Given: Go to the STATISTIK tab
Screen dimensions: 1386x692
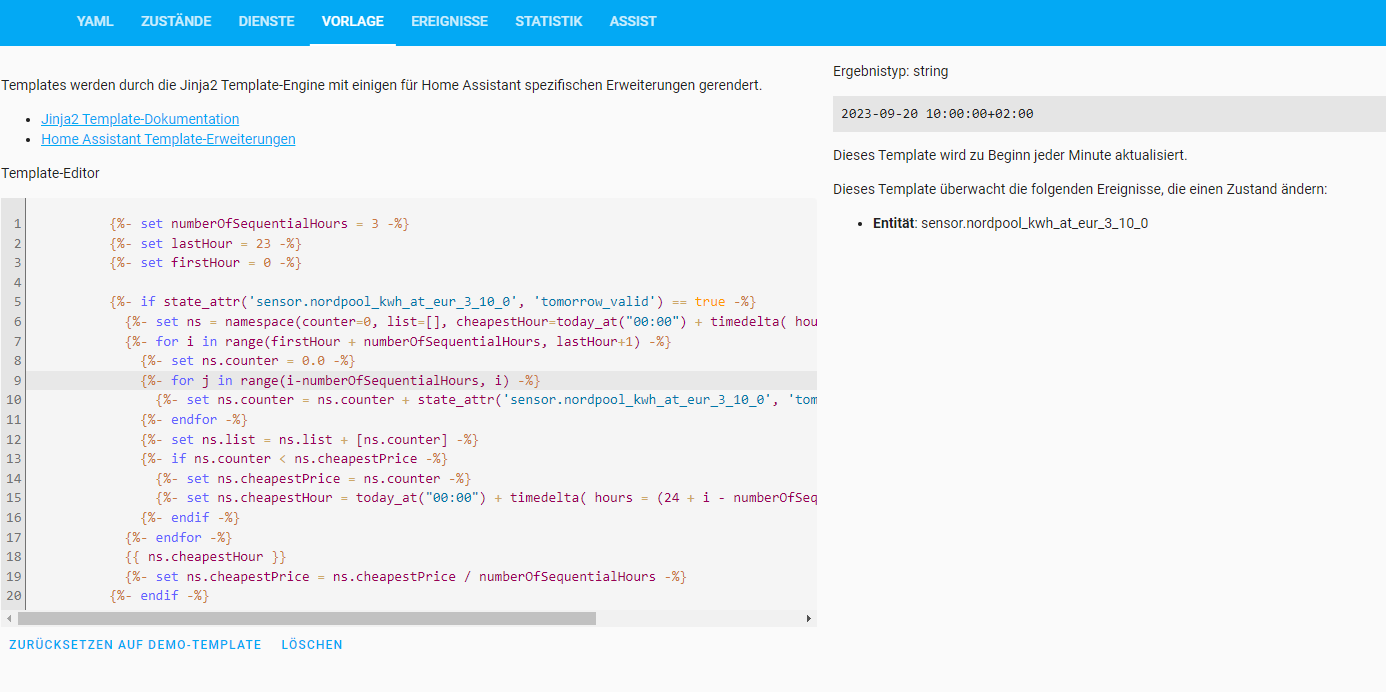Looking at the screenshot, I should coord(549,21).
